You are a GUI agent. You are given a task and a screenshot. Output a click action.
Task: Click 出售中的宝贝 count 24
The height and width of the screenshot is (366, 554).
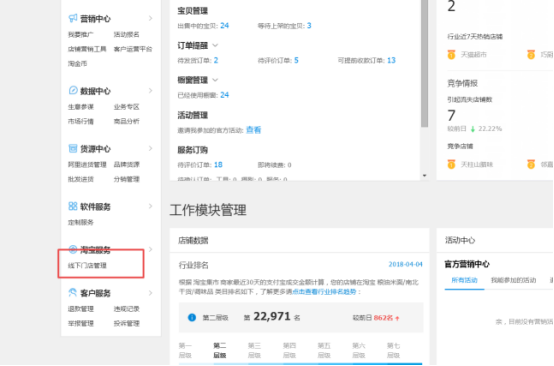(x=224, y=25)
